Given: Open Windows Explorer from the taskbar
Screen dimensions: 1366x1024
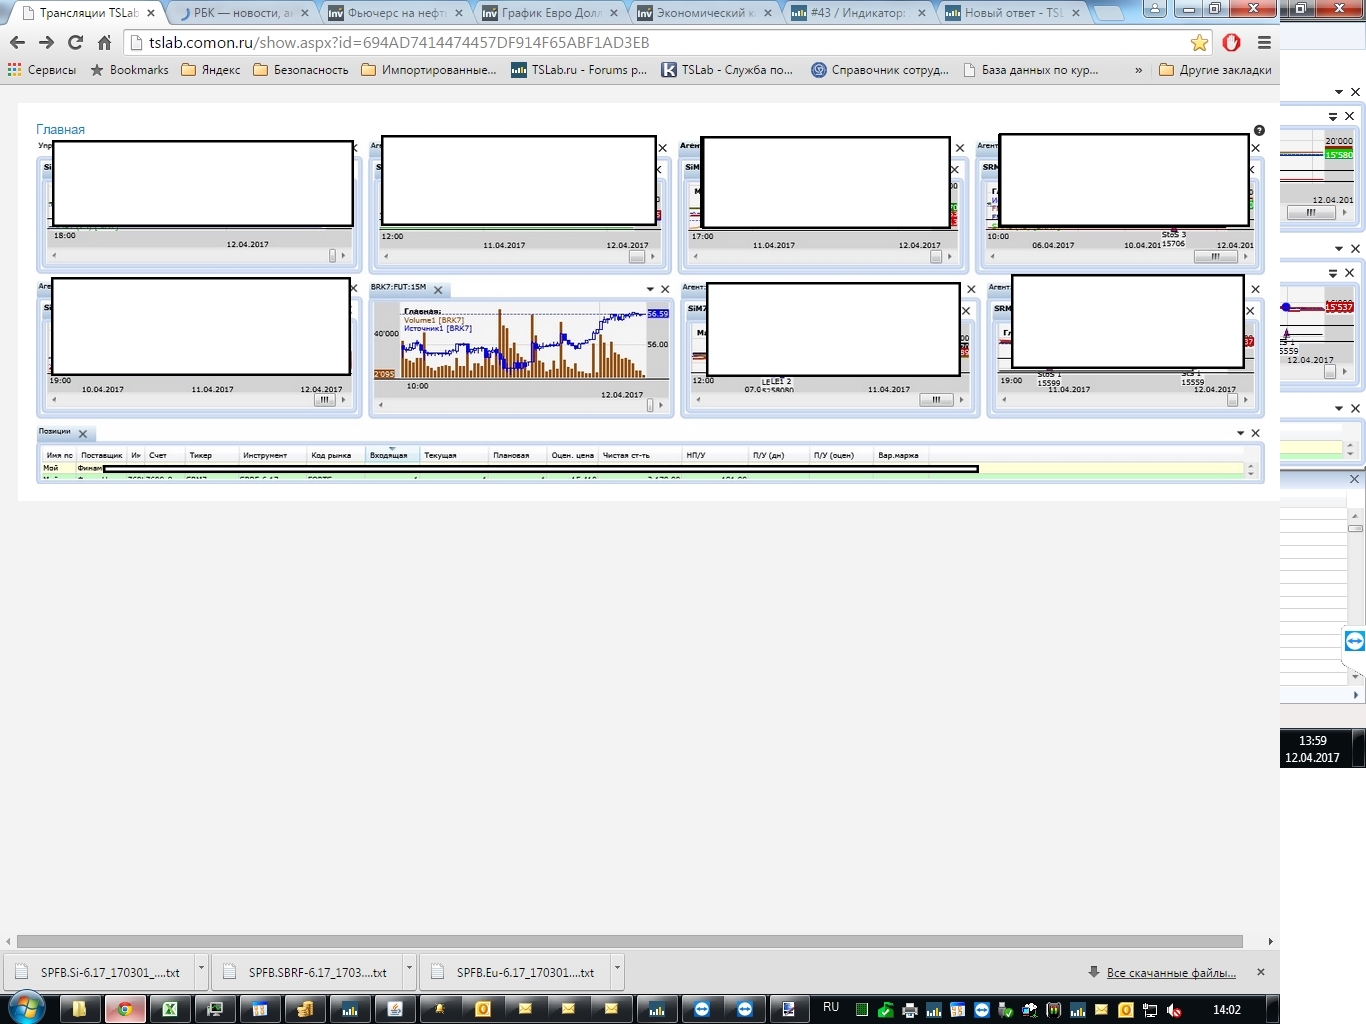Looking at the screenshot, I should click(80, 1009).
